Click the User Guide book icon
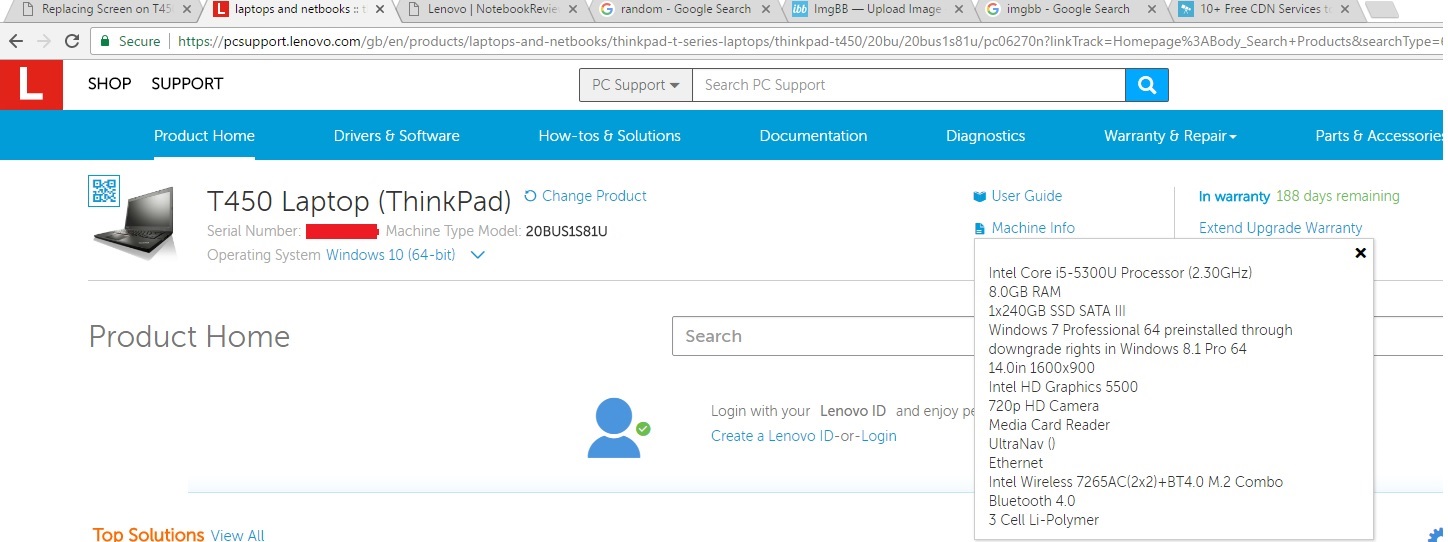This screenshot has width=1448, height=542. click(979, 197)
